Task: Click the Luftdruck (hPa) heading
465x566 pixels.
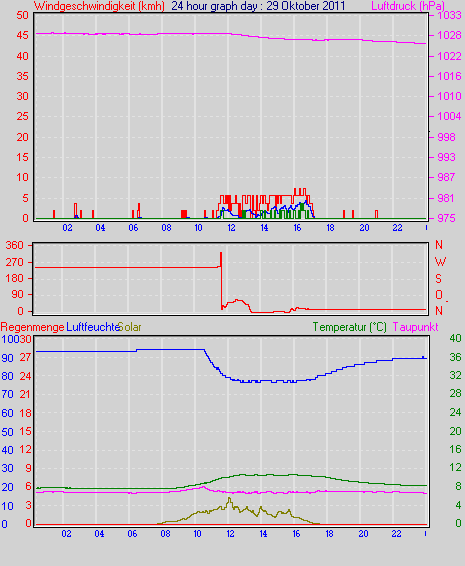Action: pyautogui.click(x=408, y=6)
